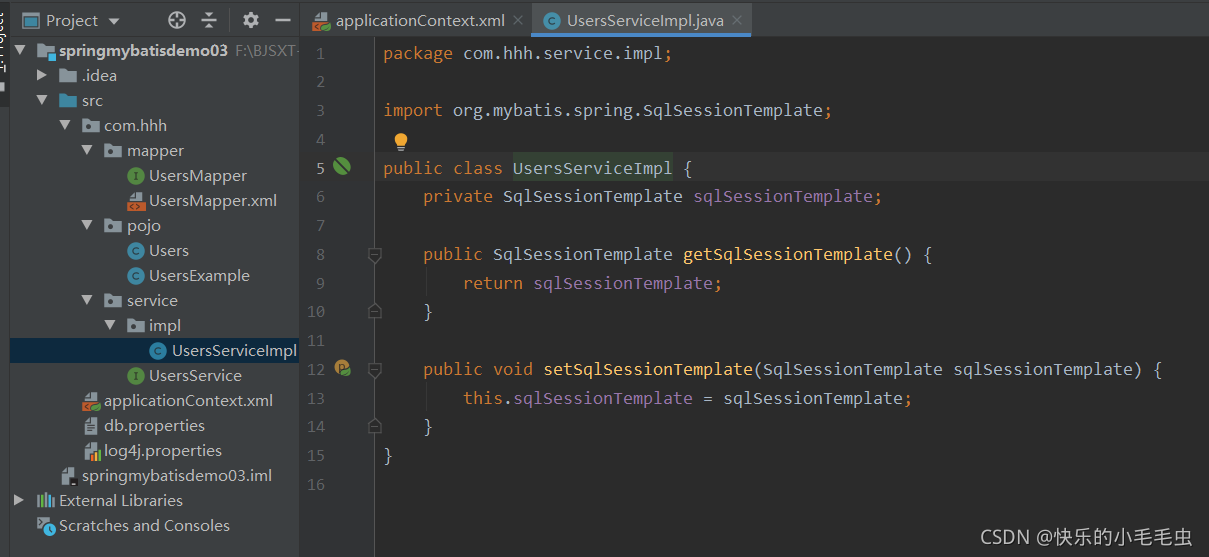Click package com.hhh.service.impl statement
Screen dimensions: 1209x557
tap(527, 53)
